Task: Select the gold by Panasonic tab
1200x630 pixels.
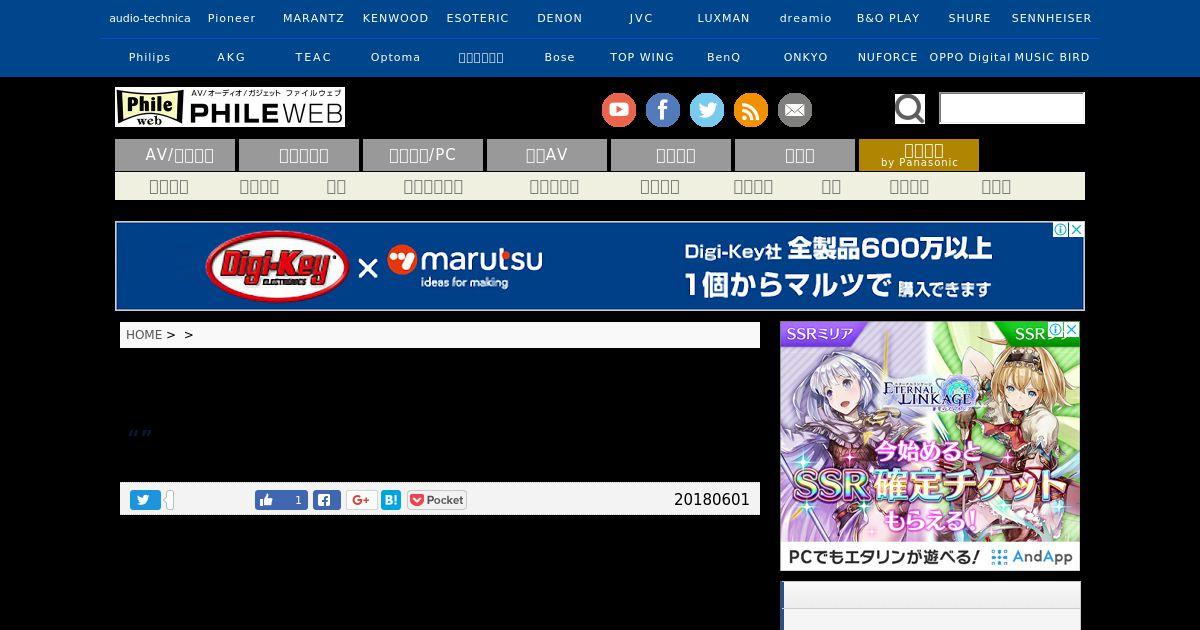Action: pos(919,155)
